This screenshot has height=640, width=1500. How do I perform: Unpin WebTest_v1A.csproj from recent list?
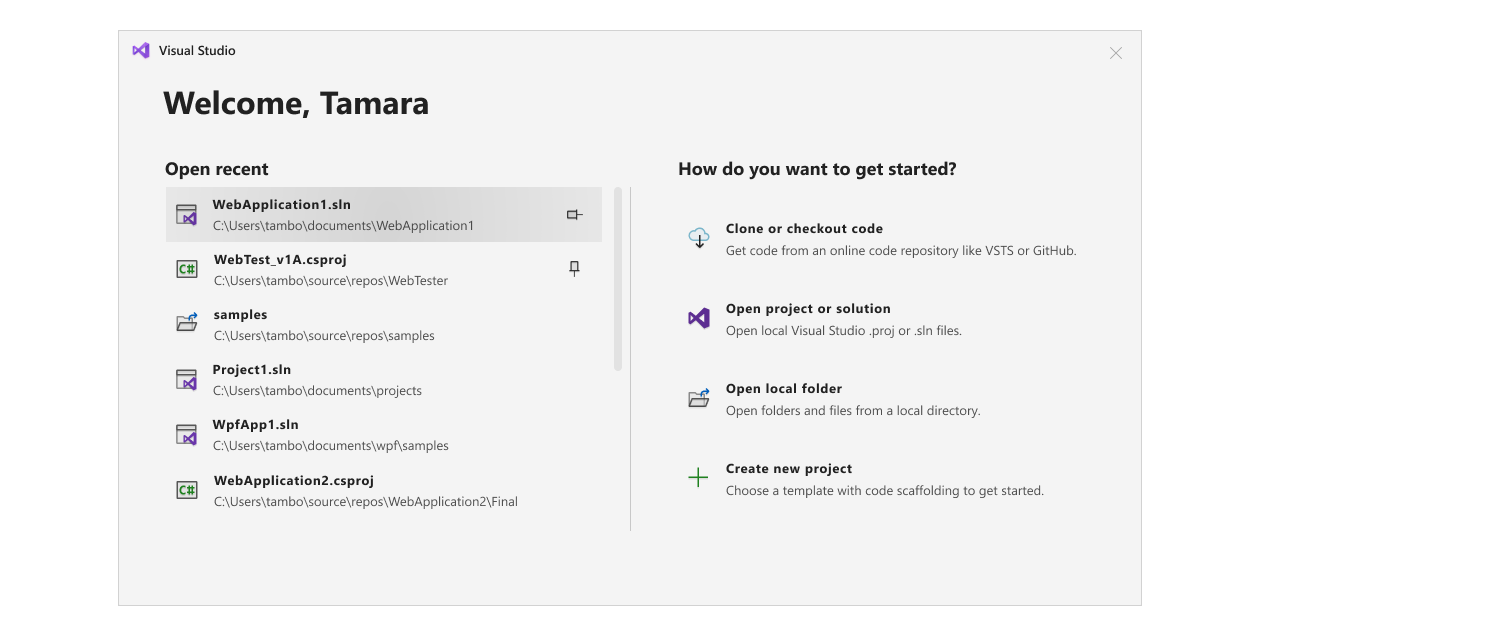tap(574, 268)
